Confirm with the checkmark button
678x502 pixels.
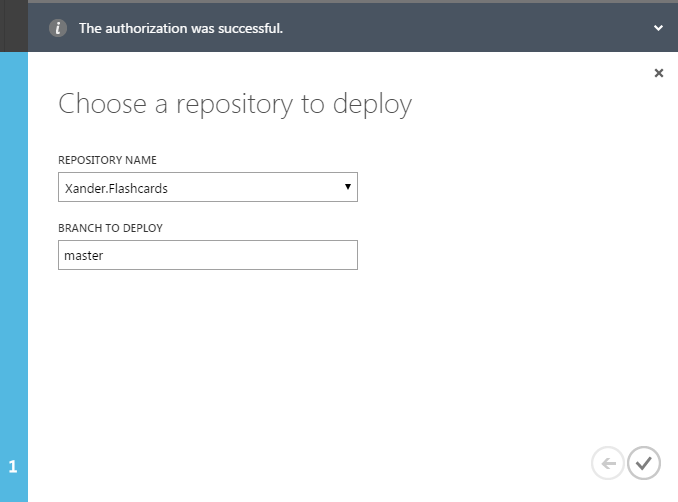pyautogui.click(x=644, y=463)
